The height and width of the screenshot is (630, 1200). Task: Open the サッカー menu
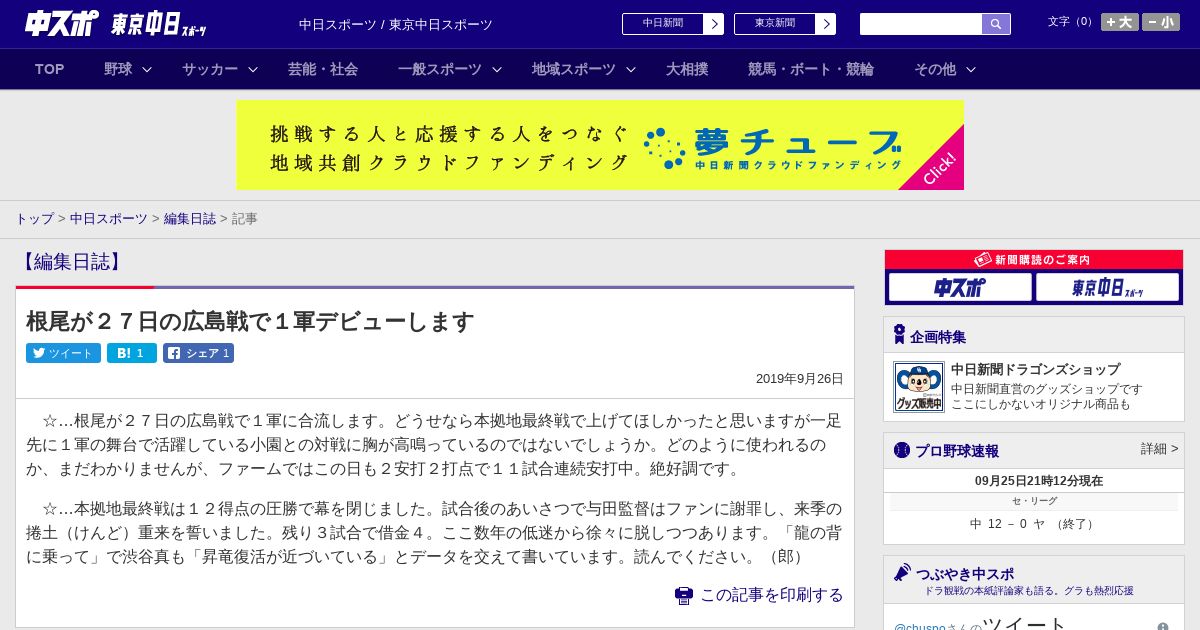coord(210,69)
